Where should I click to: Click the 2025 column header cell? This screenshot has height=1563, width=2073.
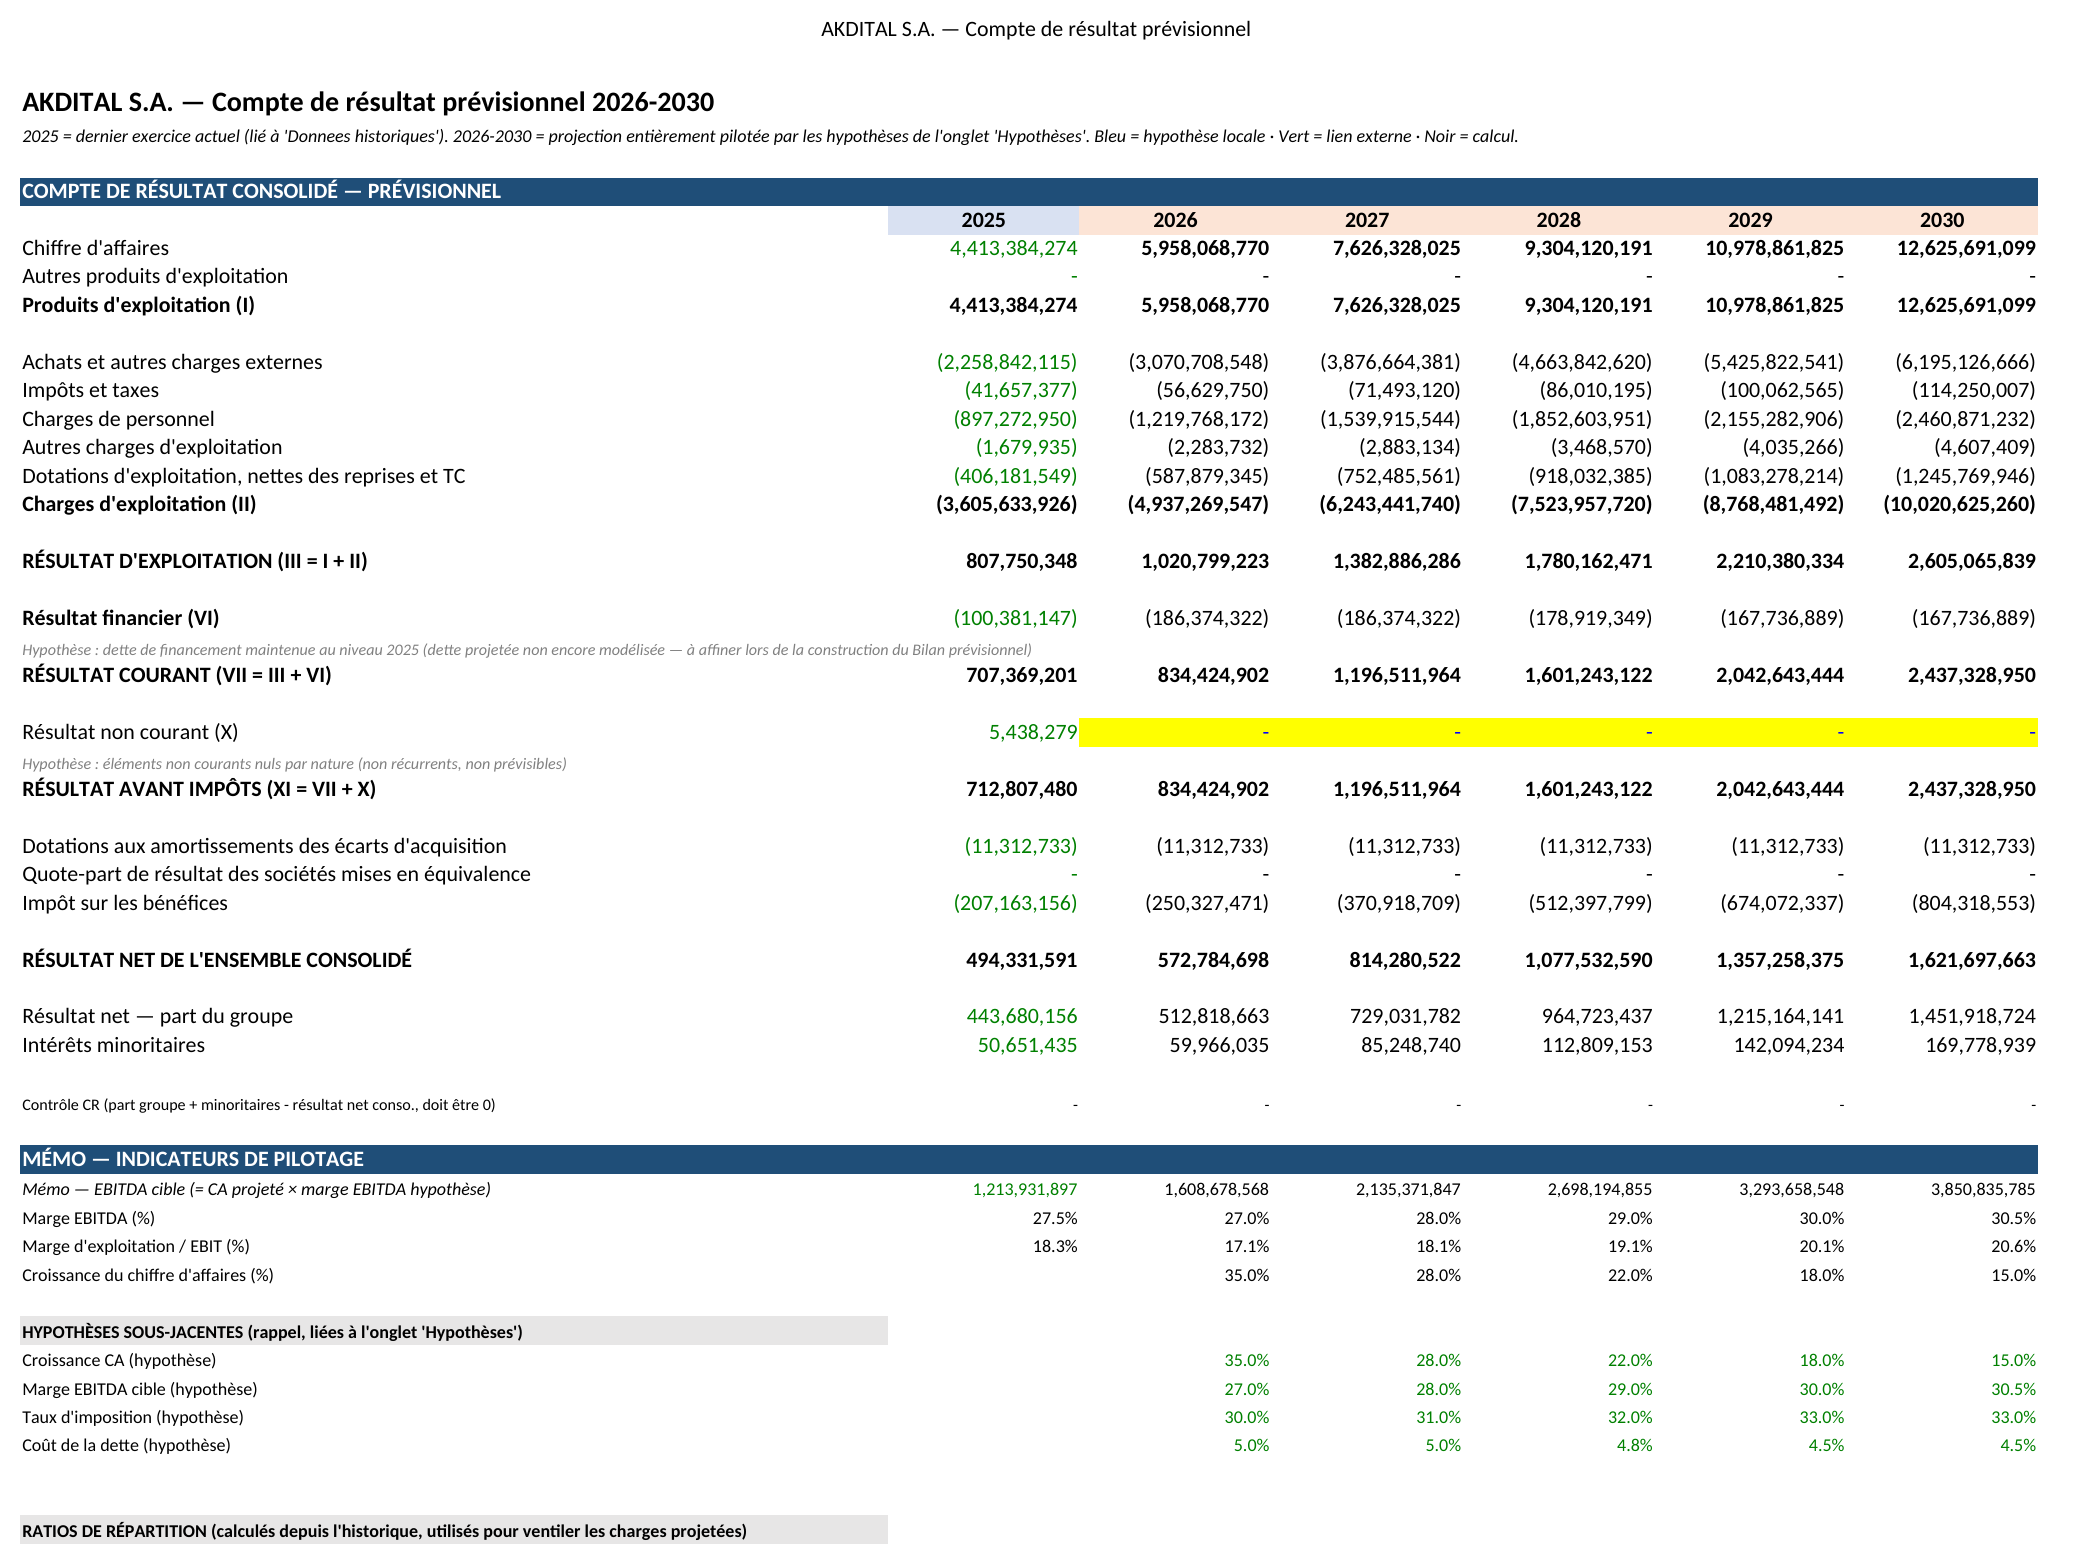pos(983,220)
